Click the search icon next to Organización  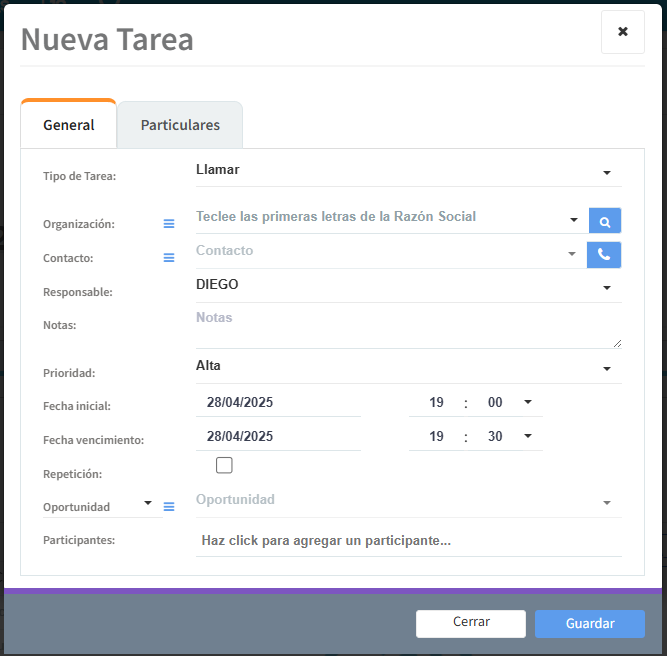point(604,221)
